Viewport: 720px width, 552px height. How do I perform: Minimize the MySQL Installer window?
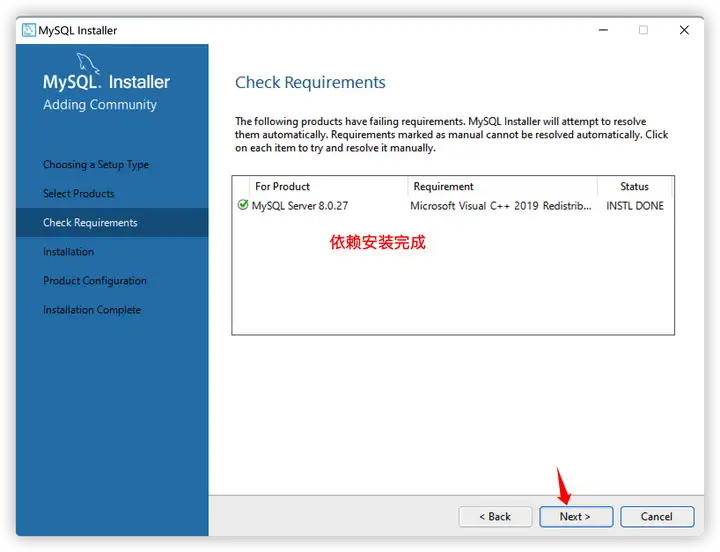coord(603,30)
